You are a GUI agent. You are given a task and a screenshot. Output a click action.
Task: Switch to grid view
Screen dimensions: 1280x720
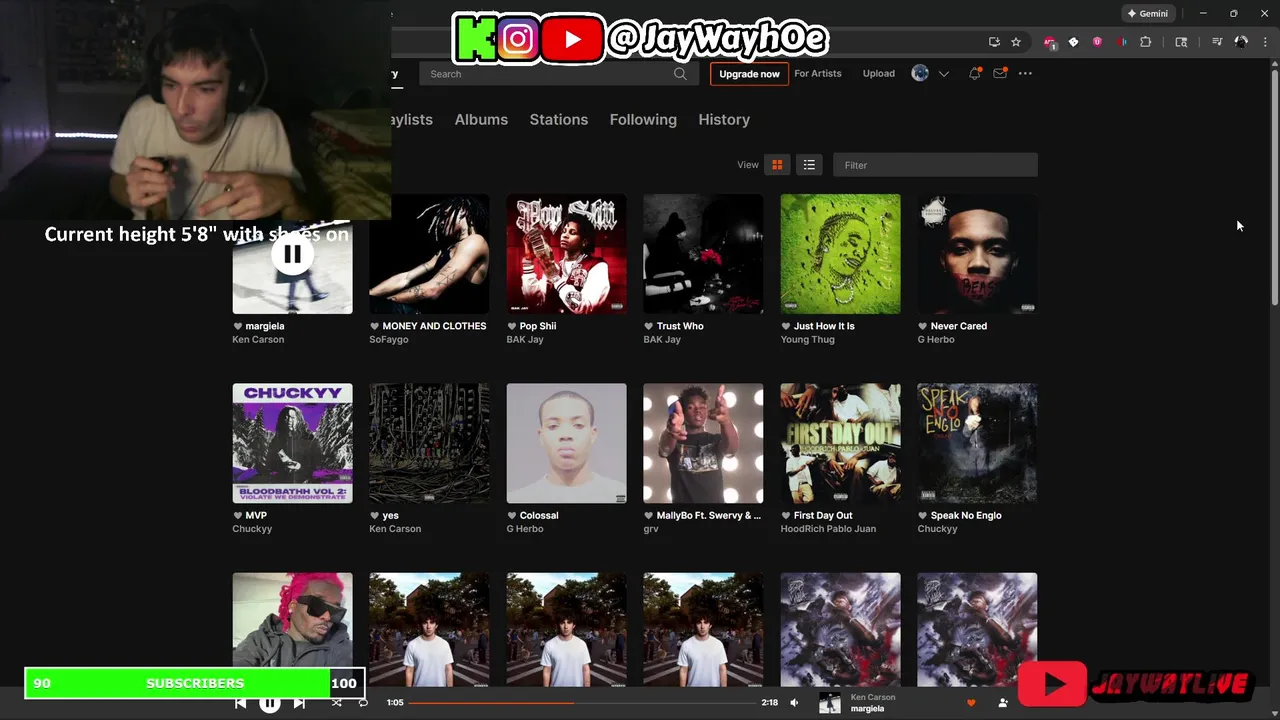(x=777, y=165)
